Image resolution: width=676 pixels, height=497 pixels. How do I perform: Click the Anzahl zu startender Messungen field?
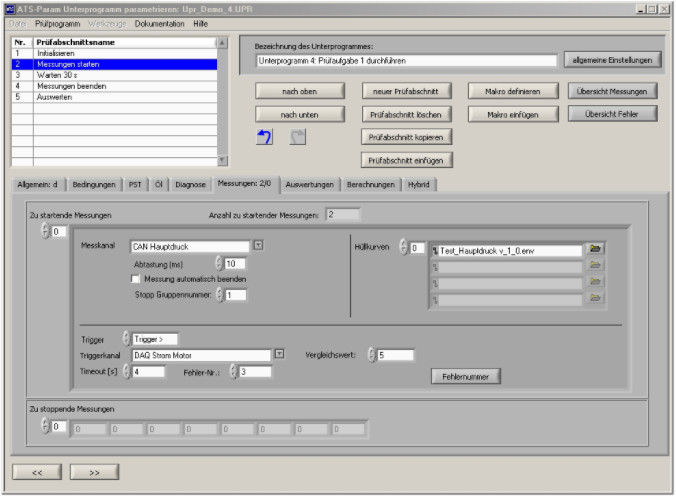coord(343,214)
